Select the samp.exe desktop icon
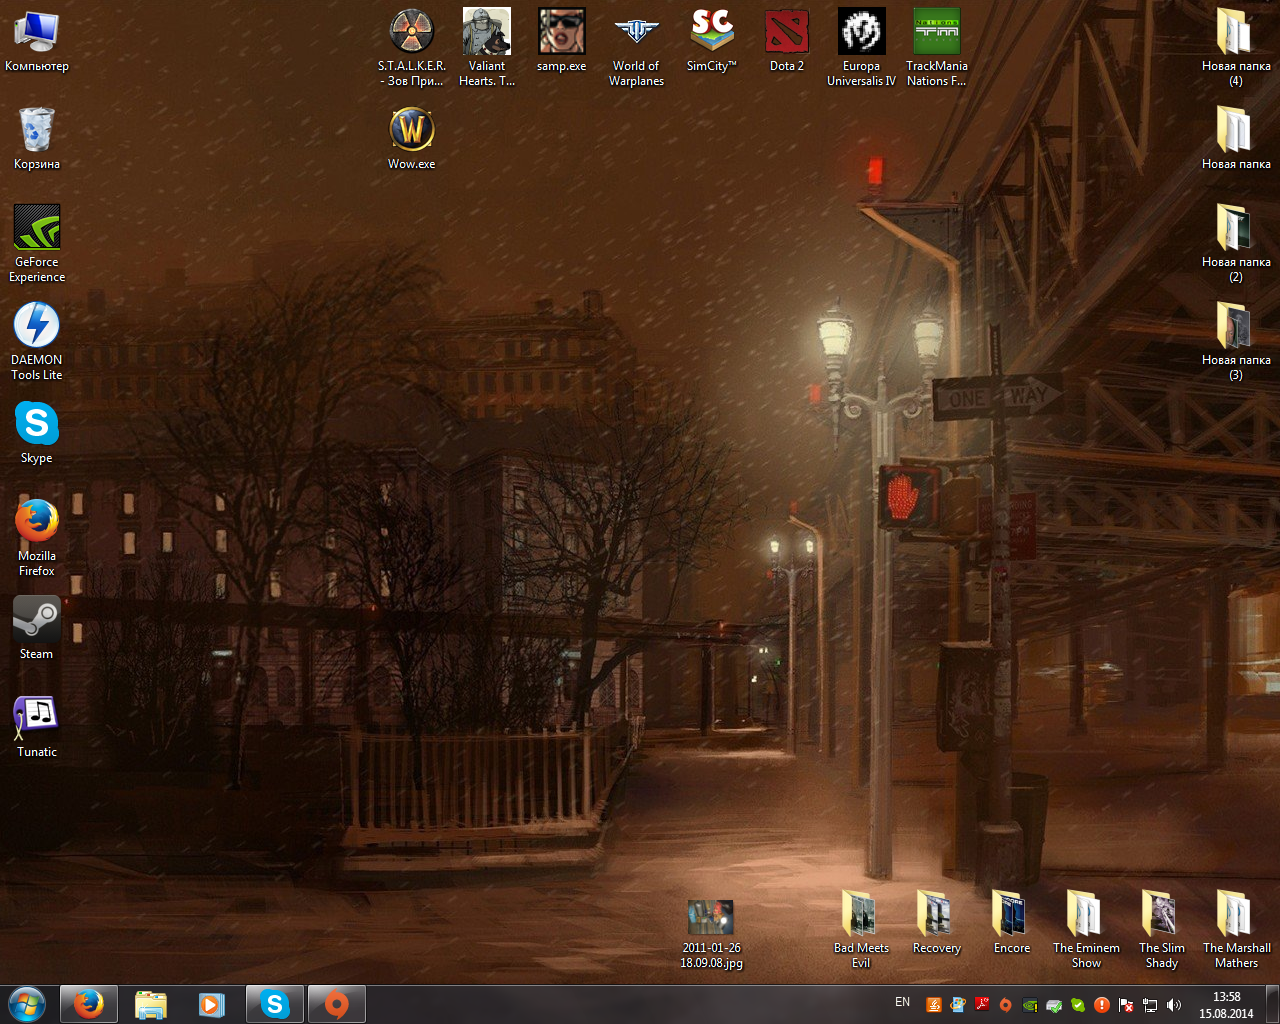The width and height of the screenshot is (1280, 1024). [562, 41]
